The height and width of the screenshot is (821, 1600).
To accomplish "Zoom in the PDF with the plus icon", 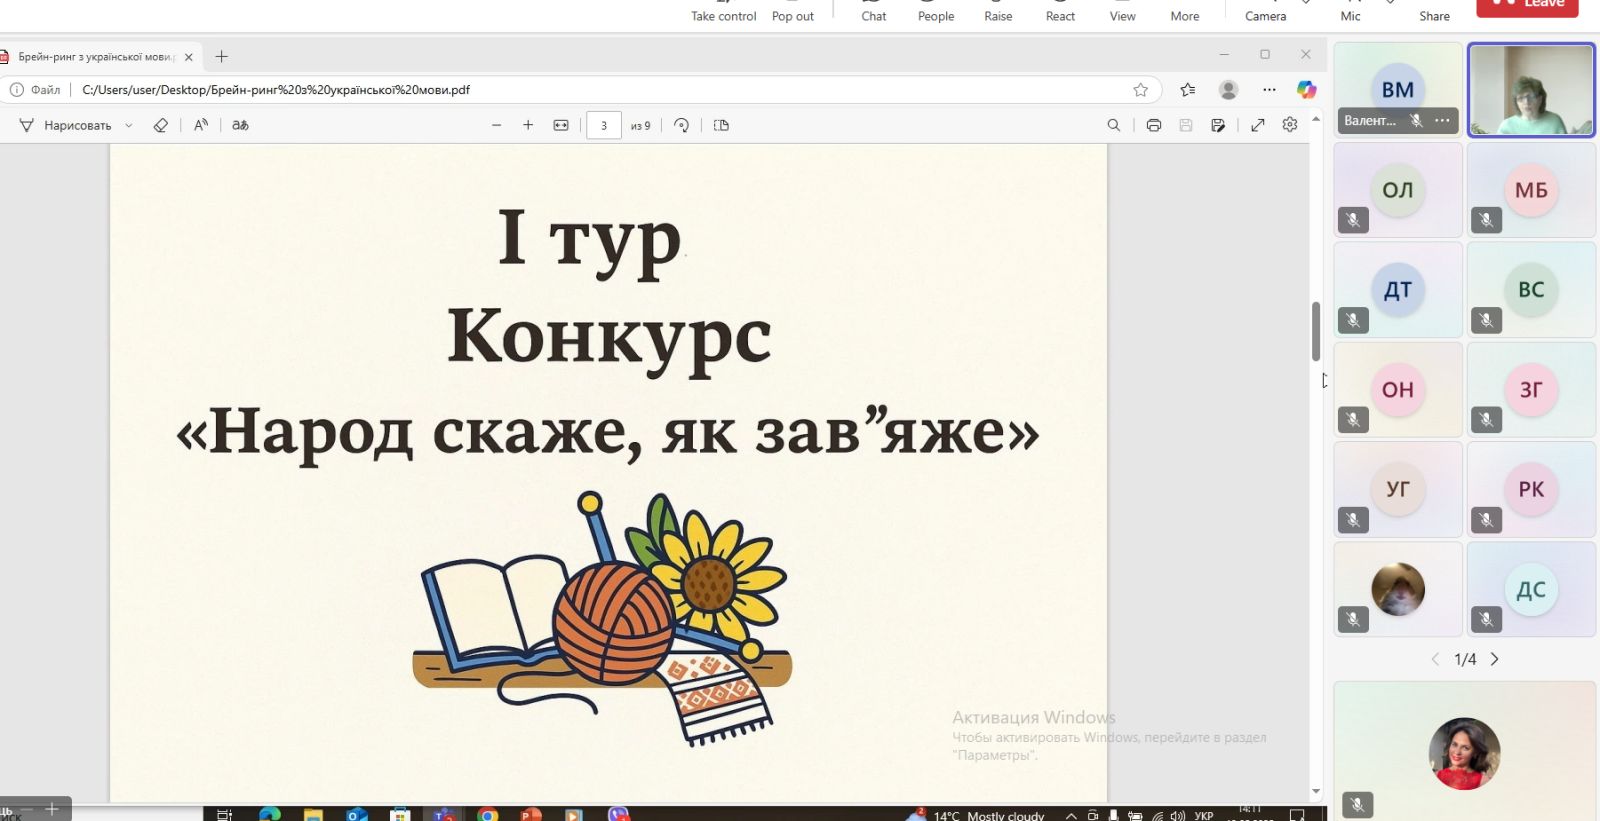I will pos(528,125).
